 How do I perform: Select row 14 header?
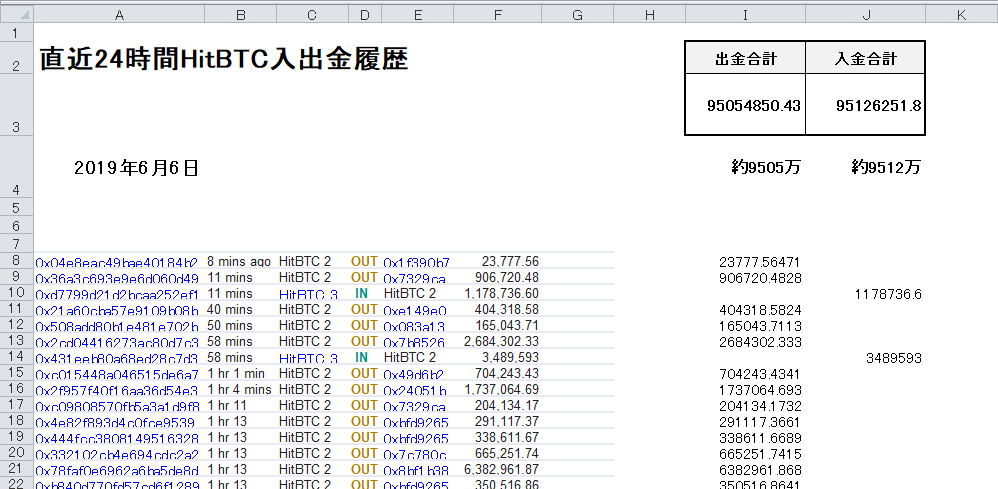tap(17, 357)
